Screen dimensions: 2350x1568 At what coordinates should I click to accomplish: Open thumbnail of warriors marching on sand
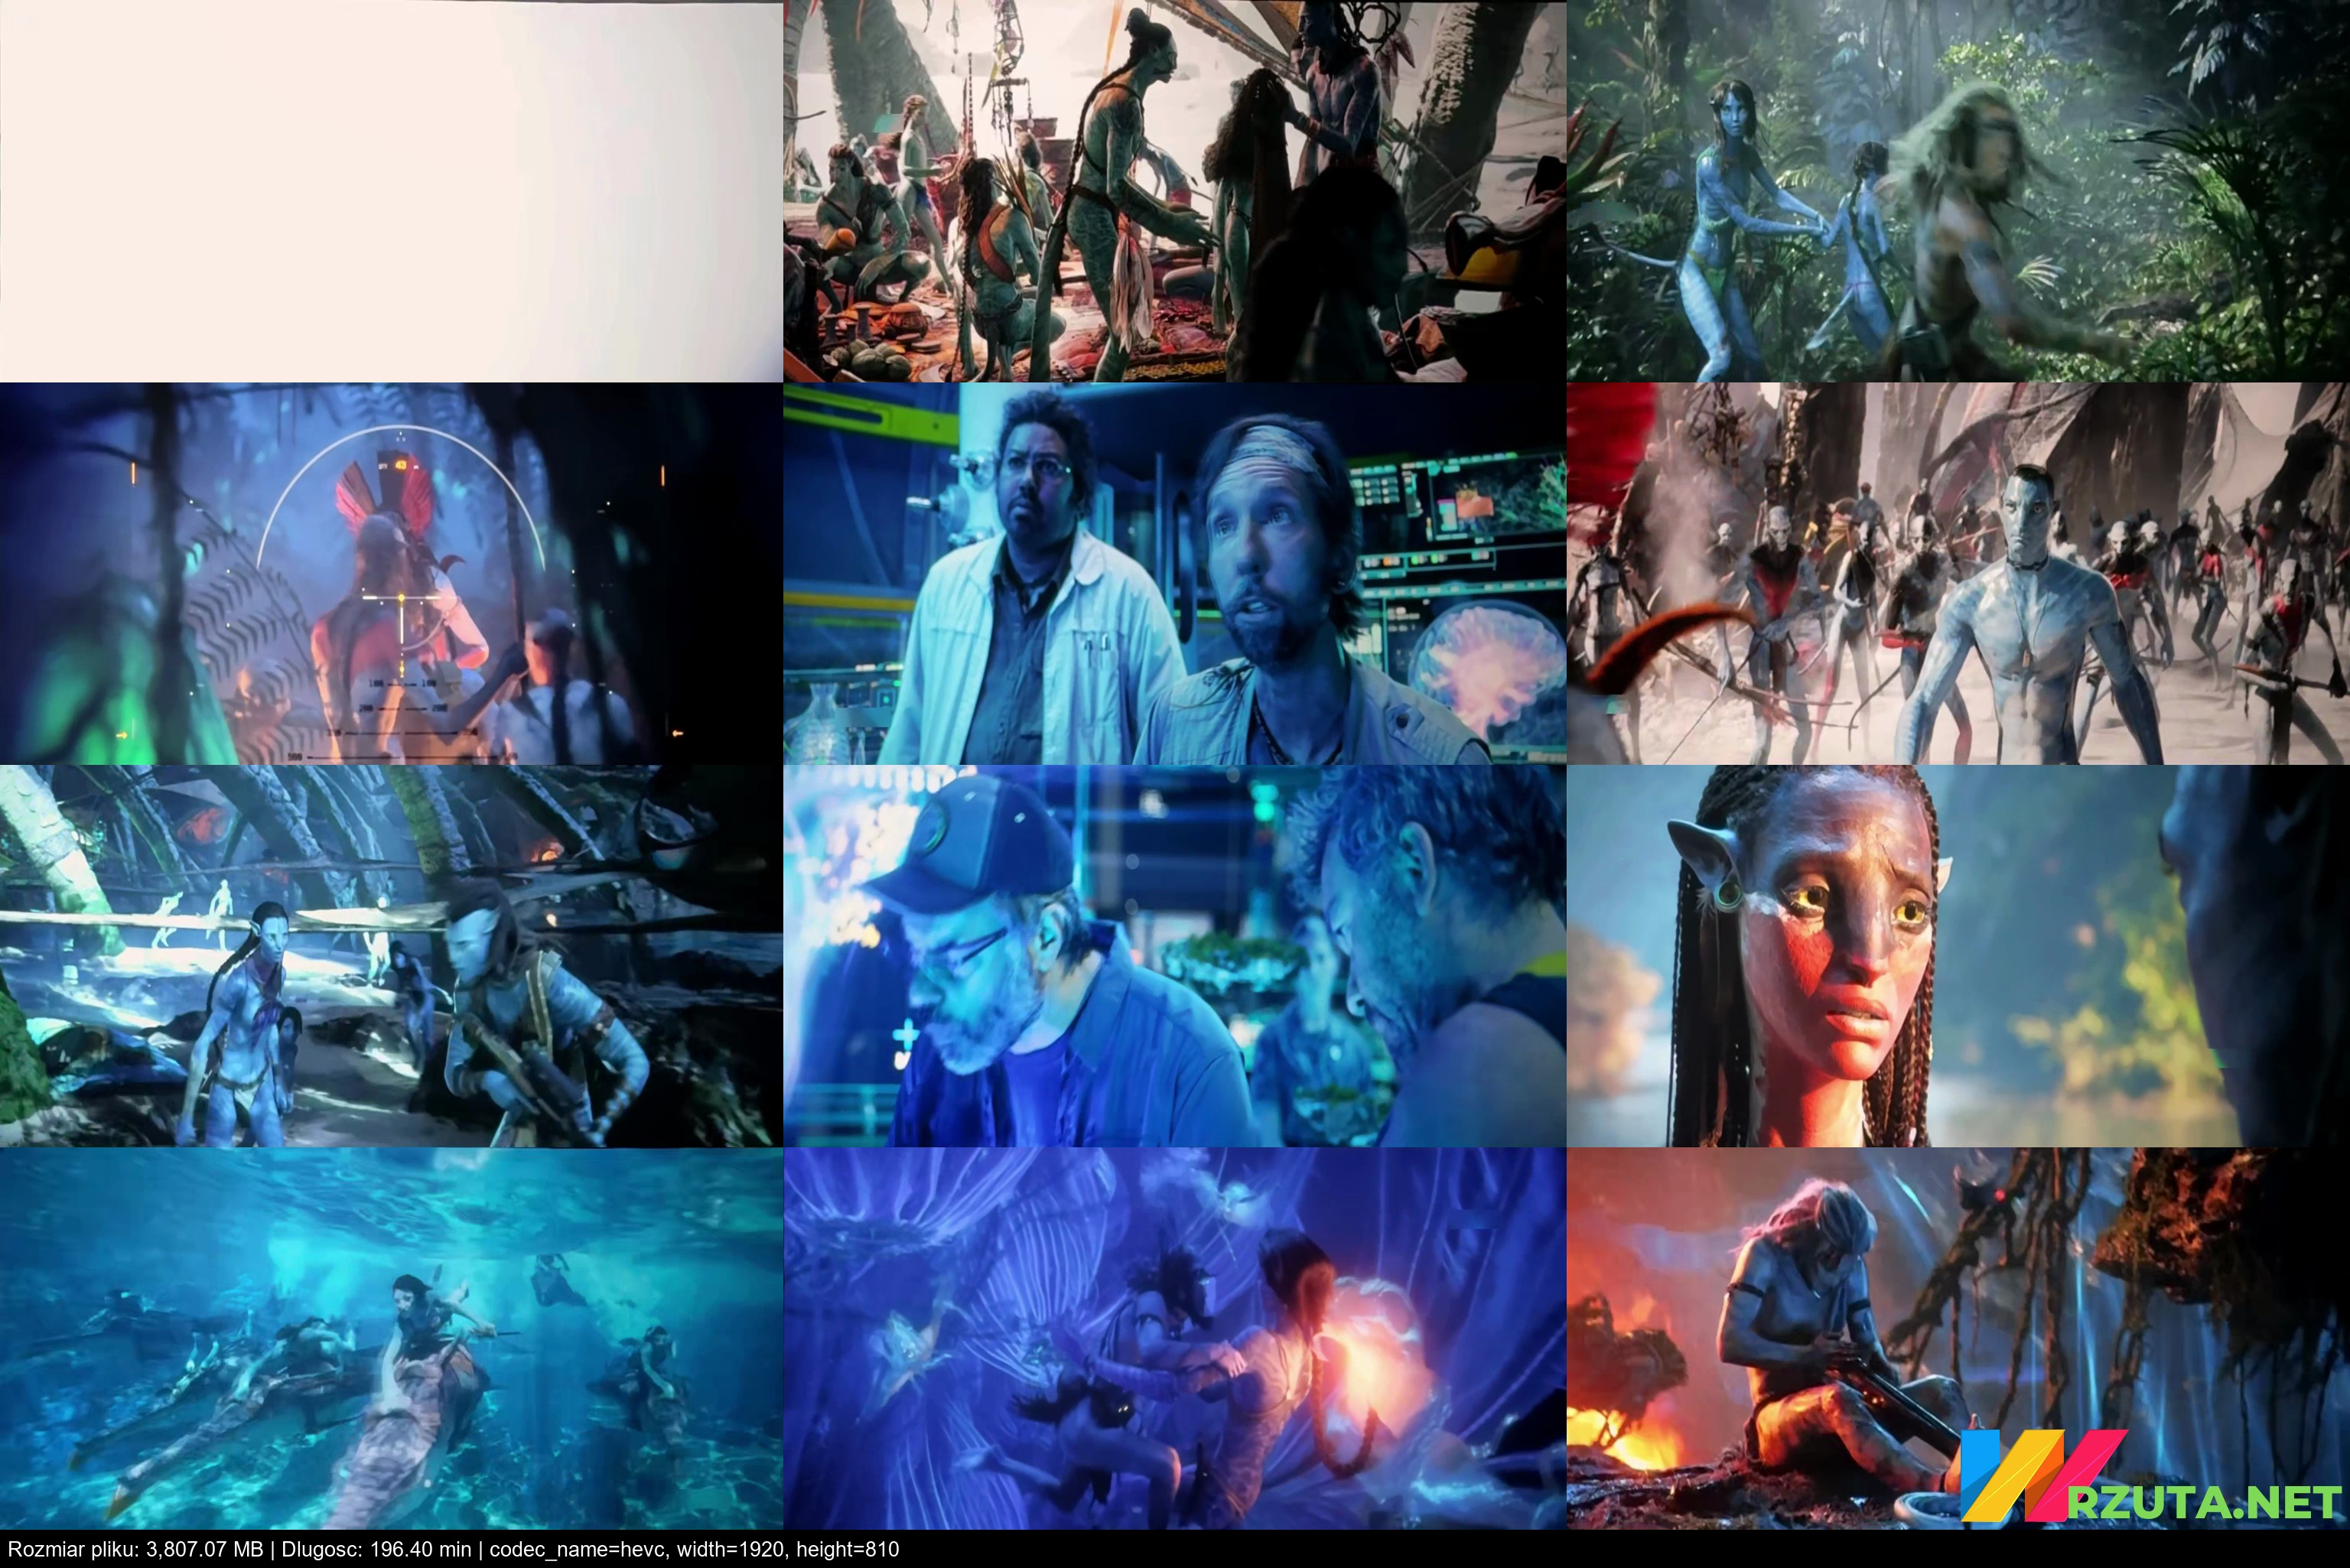pos(1958,573)
